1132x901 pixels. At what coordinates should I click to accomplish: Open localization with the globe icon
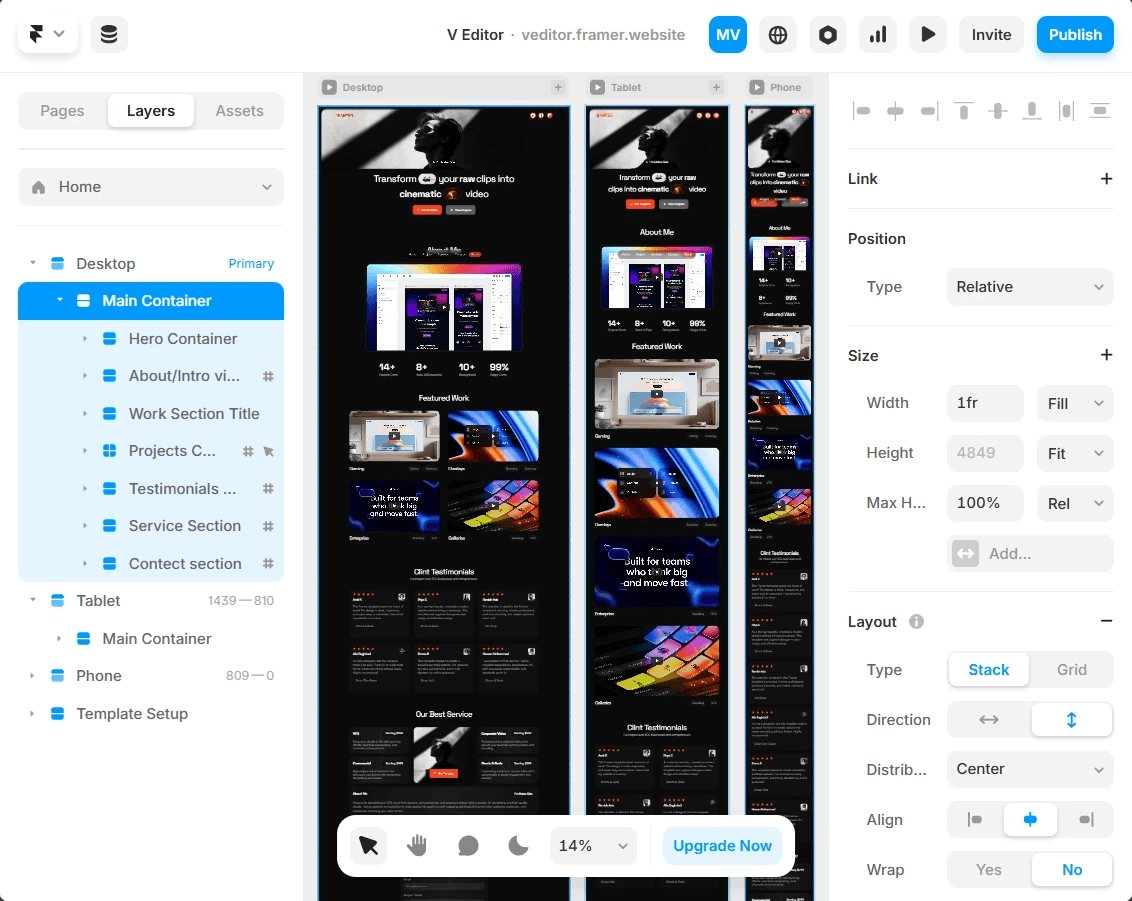pos(778,34)
